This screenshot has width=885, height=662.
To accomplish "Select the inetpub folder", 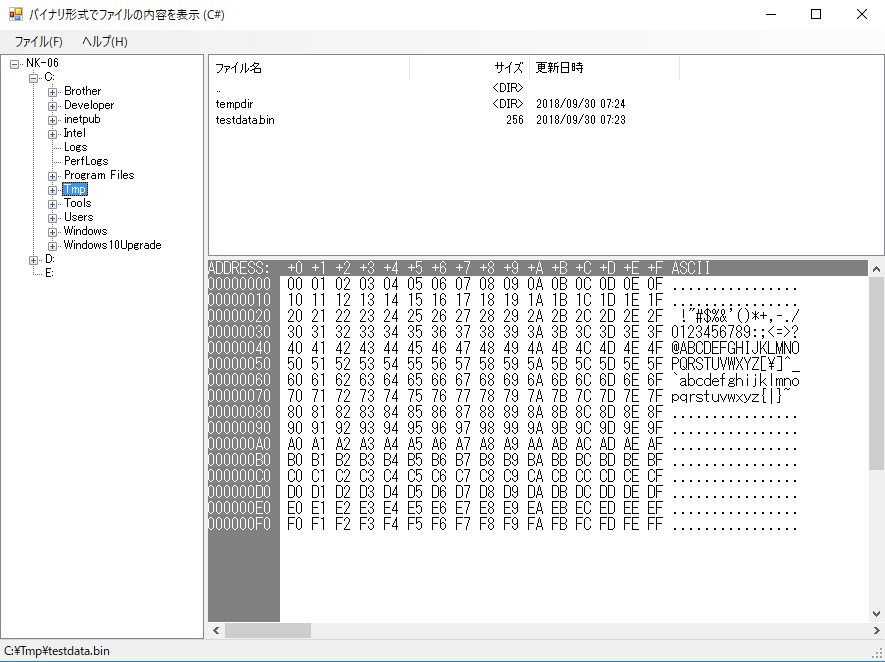I will tap(82, 119).
